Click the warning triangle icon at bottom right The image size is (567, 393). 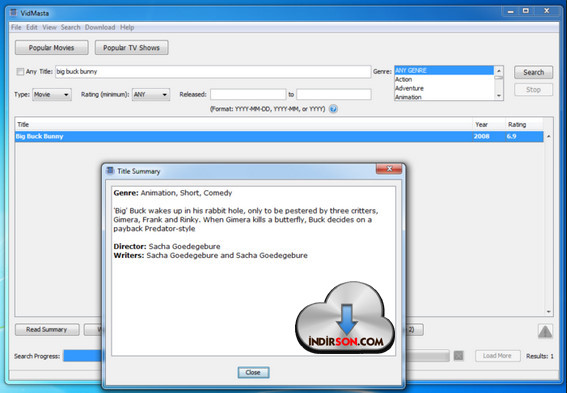pos(545,331)
